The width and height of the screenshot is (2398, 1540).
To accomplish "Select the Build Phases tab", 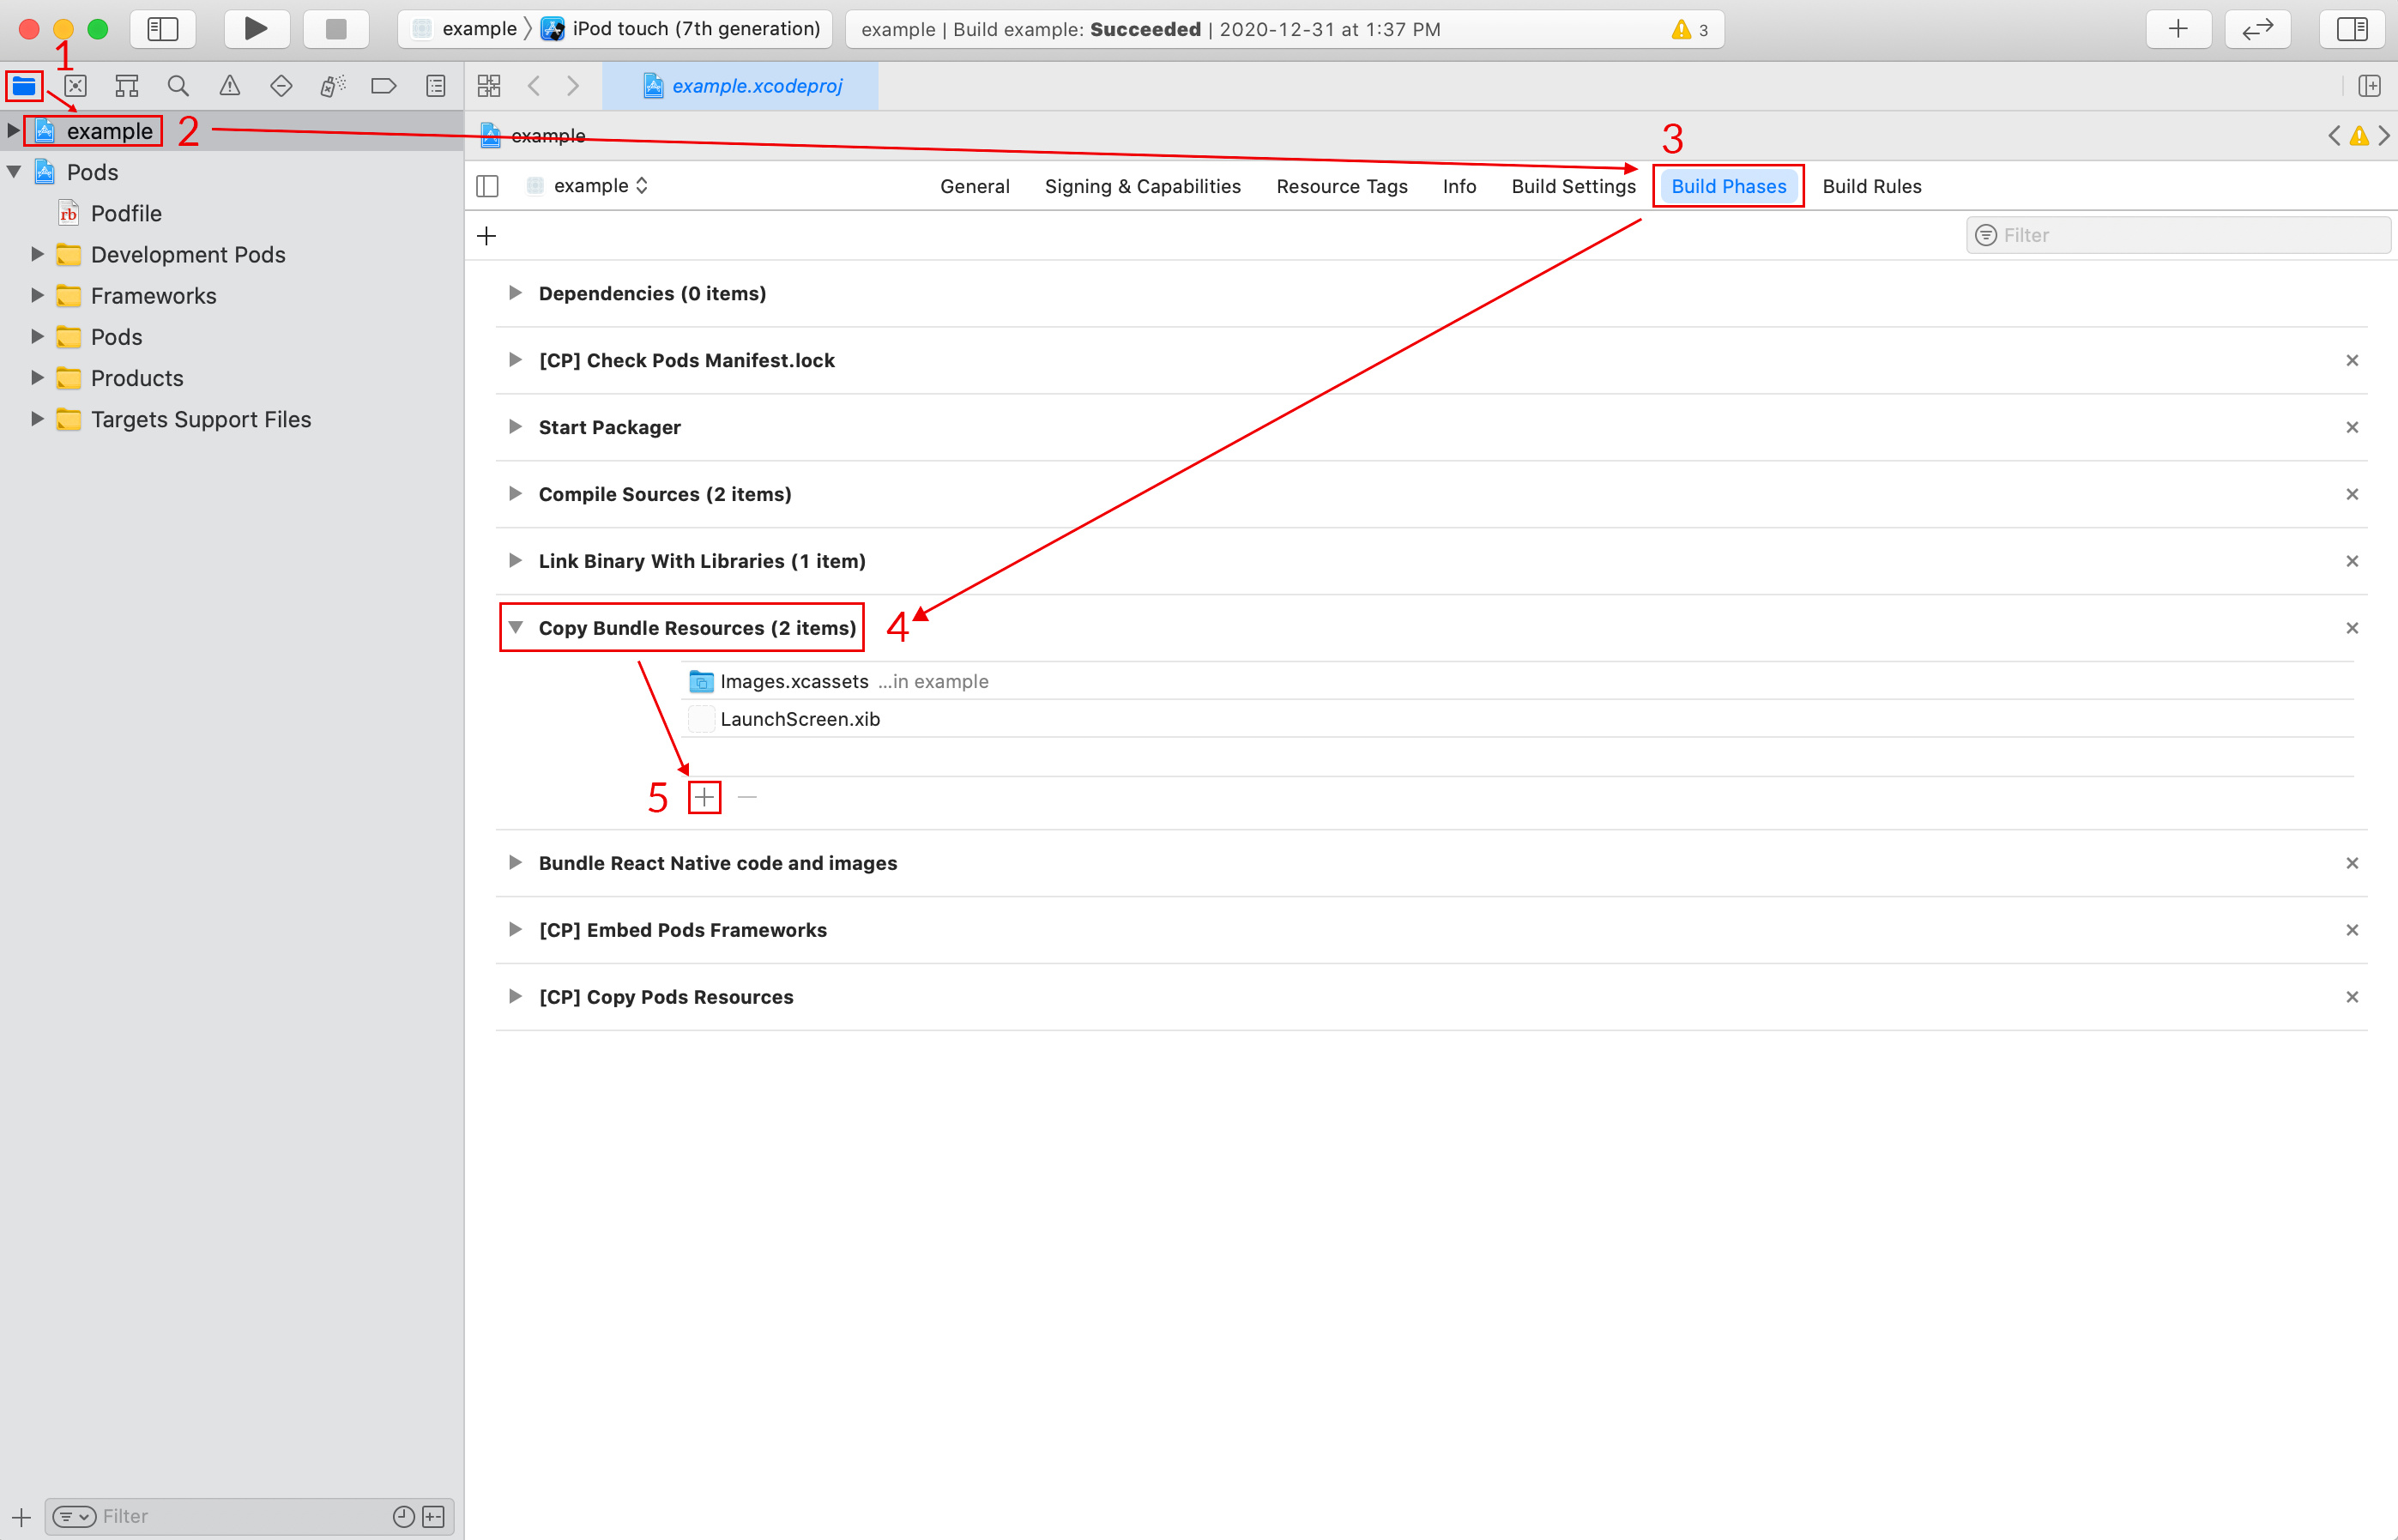I will [x=1729, y=185].
